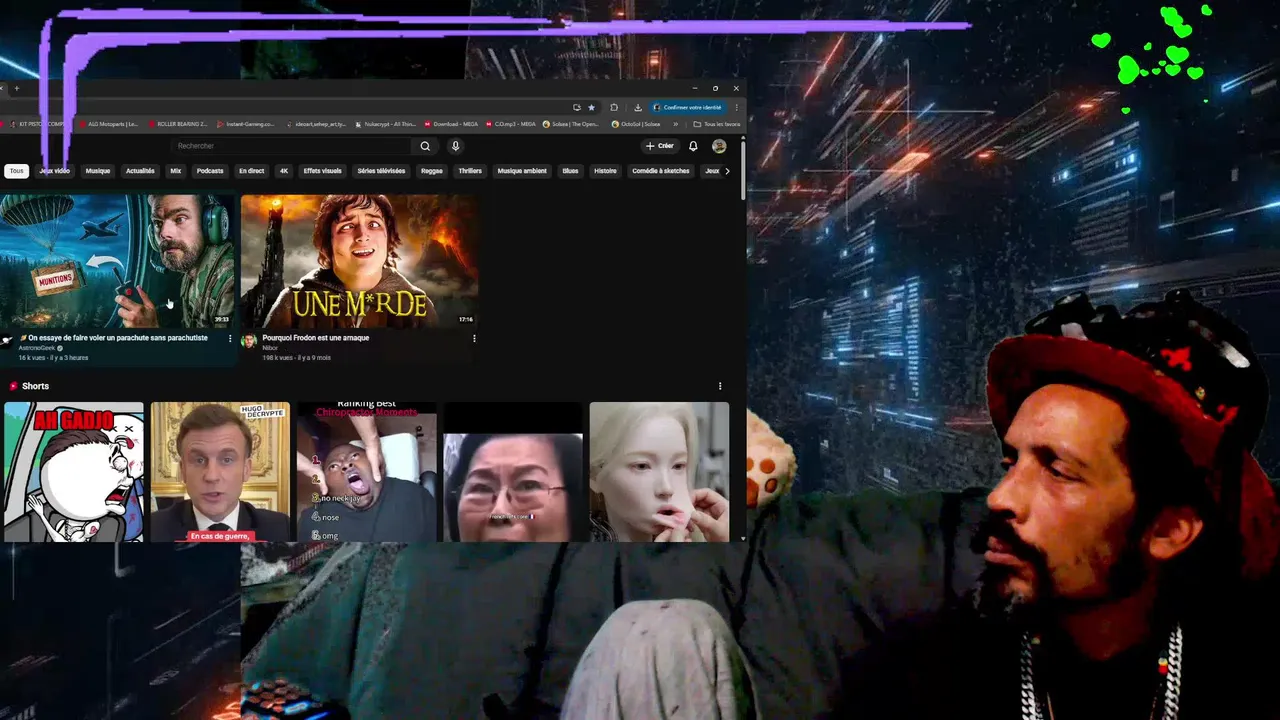
Task: Open the Nulacrypt bookmark
Action: coord(385,124)
